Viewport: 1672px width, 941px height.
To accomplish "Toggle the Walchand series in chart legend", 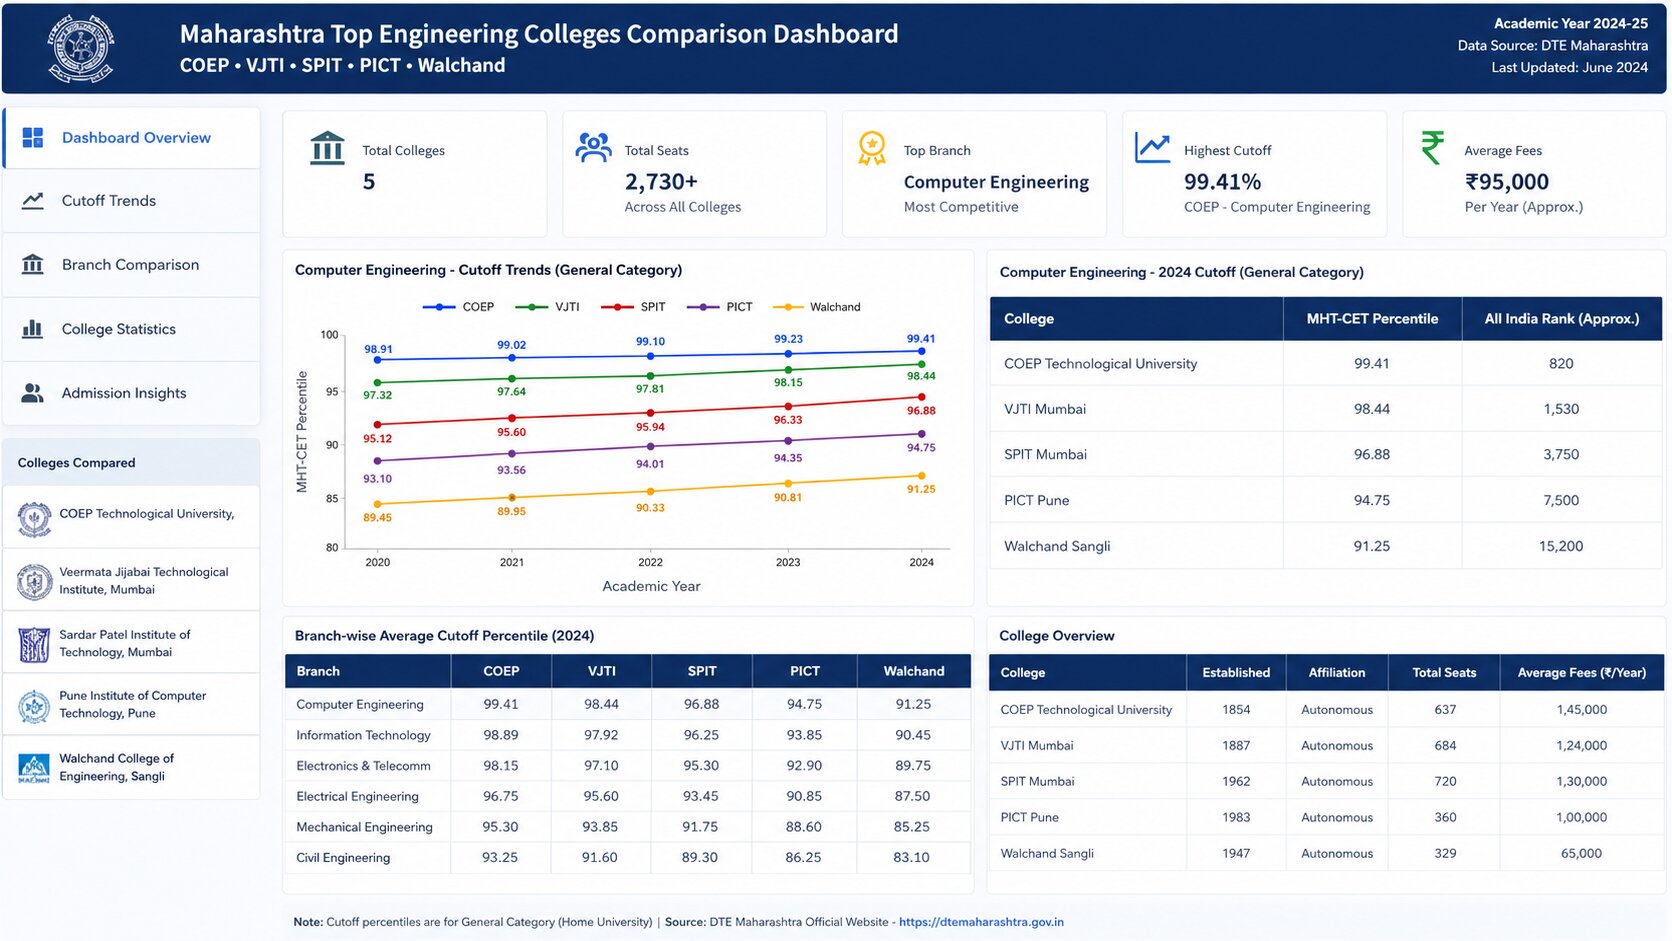I will 816,307.
